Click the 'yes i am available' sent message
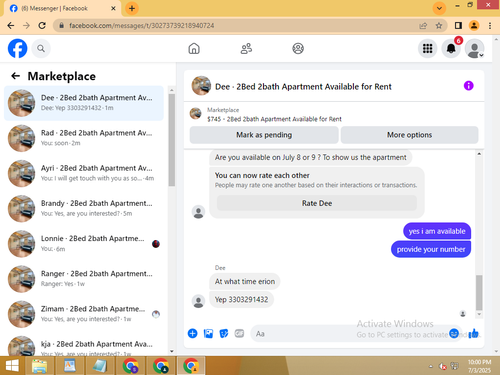Screen dimensions: 500x375 pos(437,231)
